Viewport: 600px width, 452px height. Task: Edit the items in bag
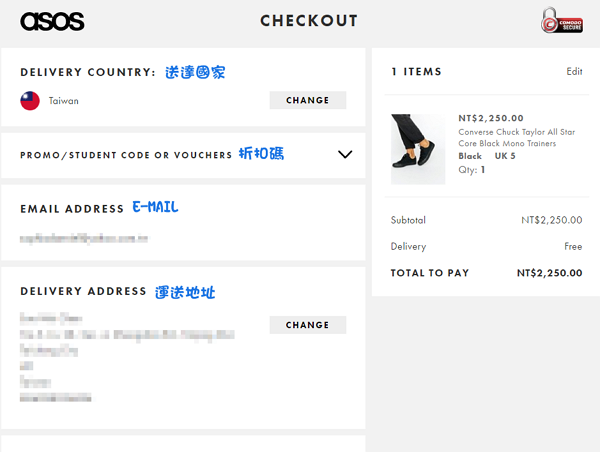(574, 72)
